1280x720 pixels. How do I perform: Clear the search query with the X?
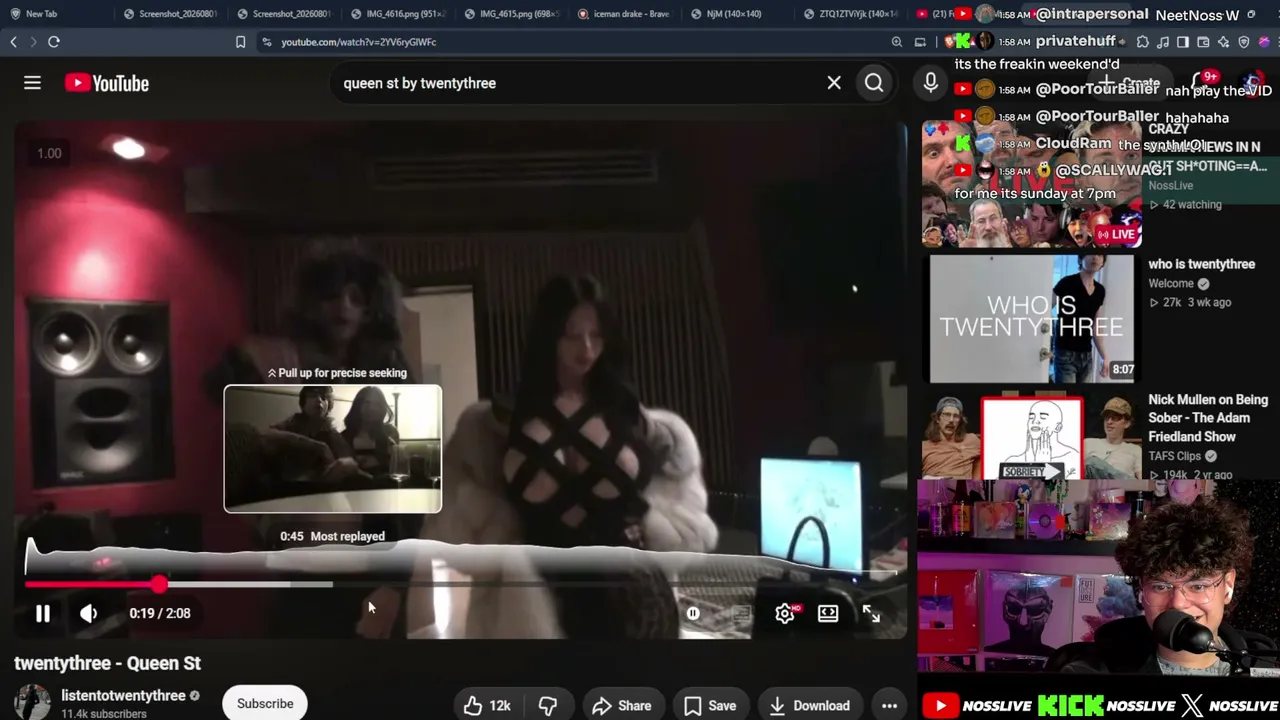pos(834,83)
